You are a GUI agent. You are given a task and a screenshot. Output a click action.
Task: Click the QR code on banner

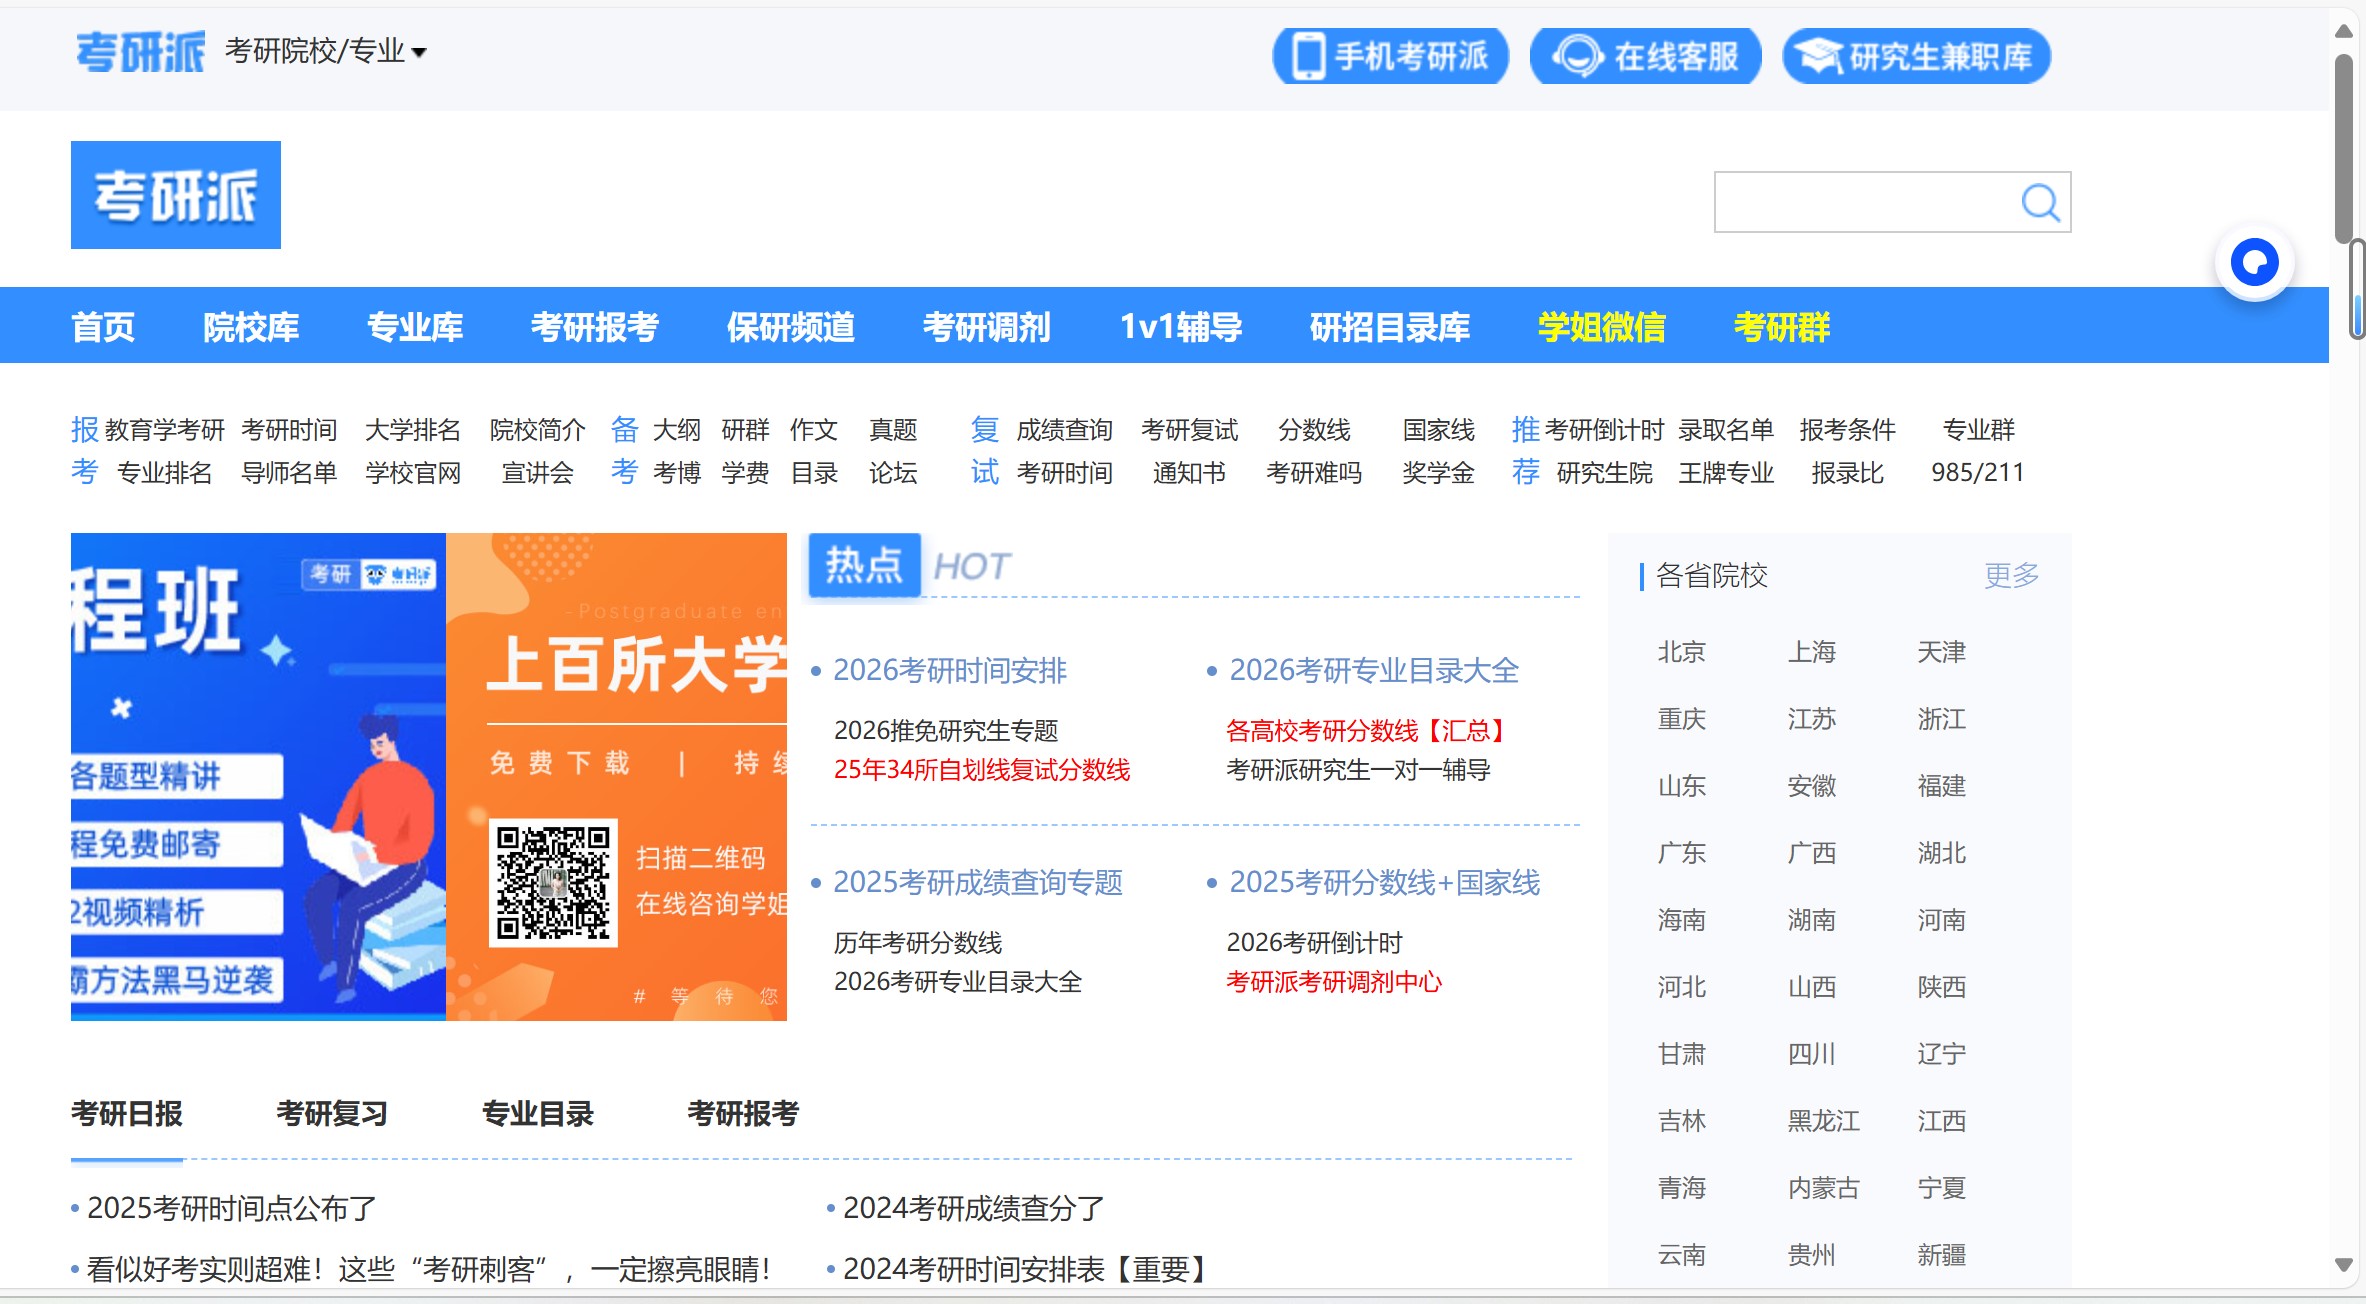coord(553,882)
